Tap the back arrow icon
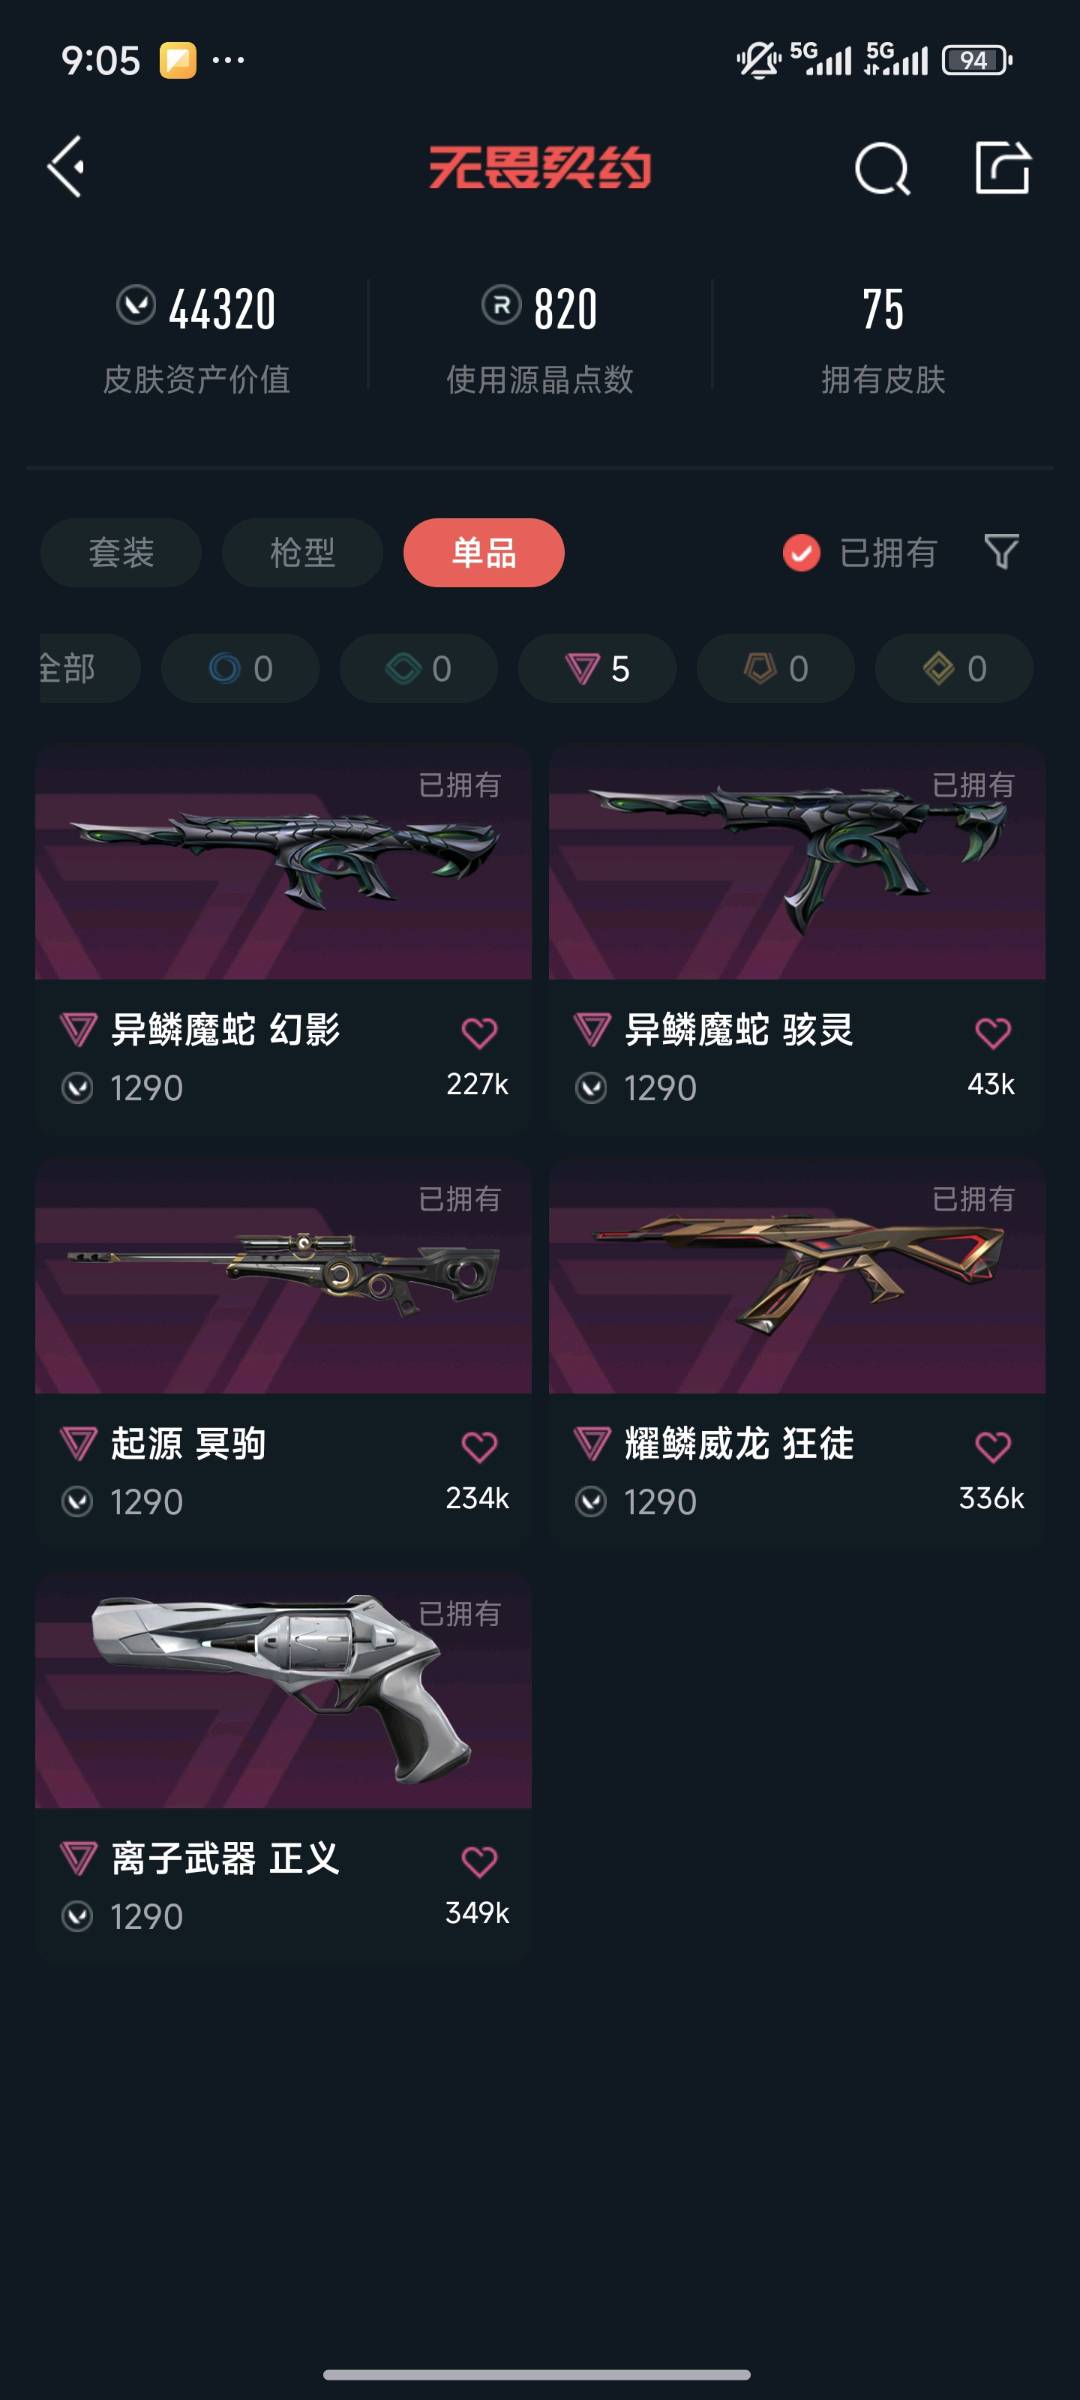1080x2400 pixels. click(x=66, y=166)
